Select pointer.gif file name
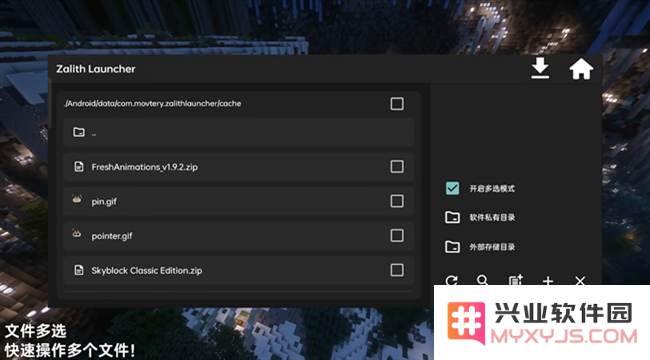This screenshot has height=360, width=650. click(112, 236)
